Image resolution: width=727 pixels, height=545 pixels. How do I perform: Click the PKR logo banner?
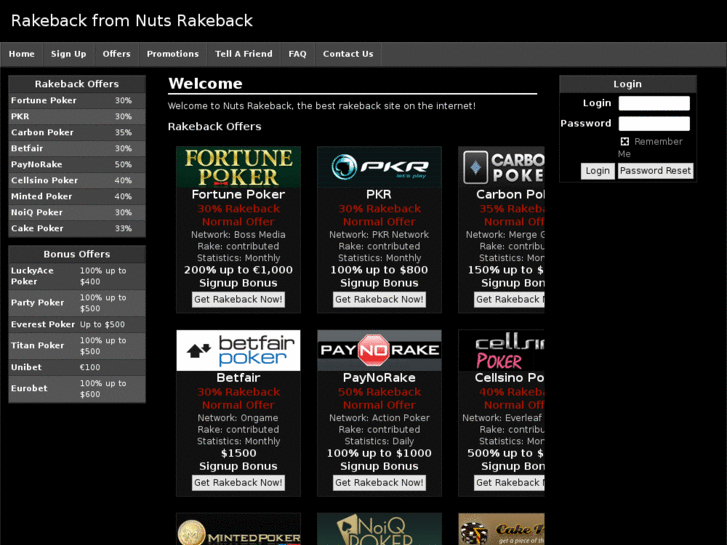tap(379, 167)
